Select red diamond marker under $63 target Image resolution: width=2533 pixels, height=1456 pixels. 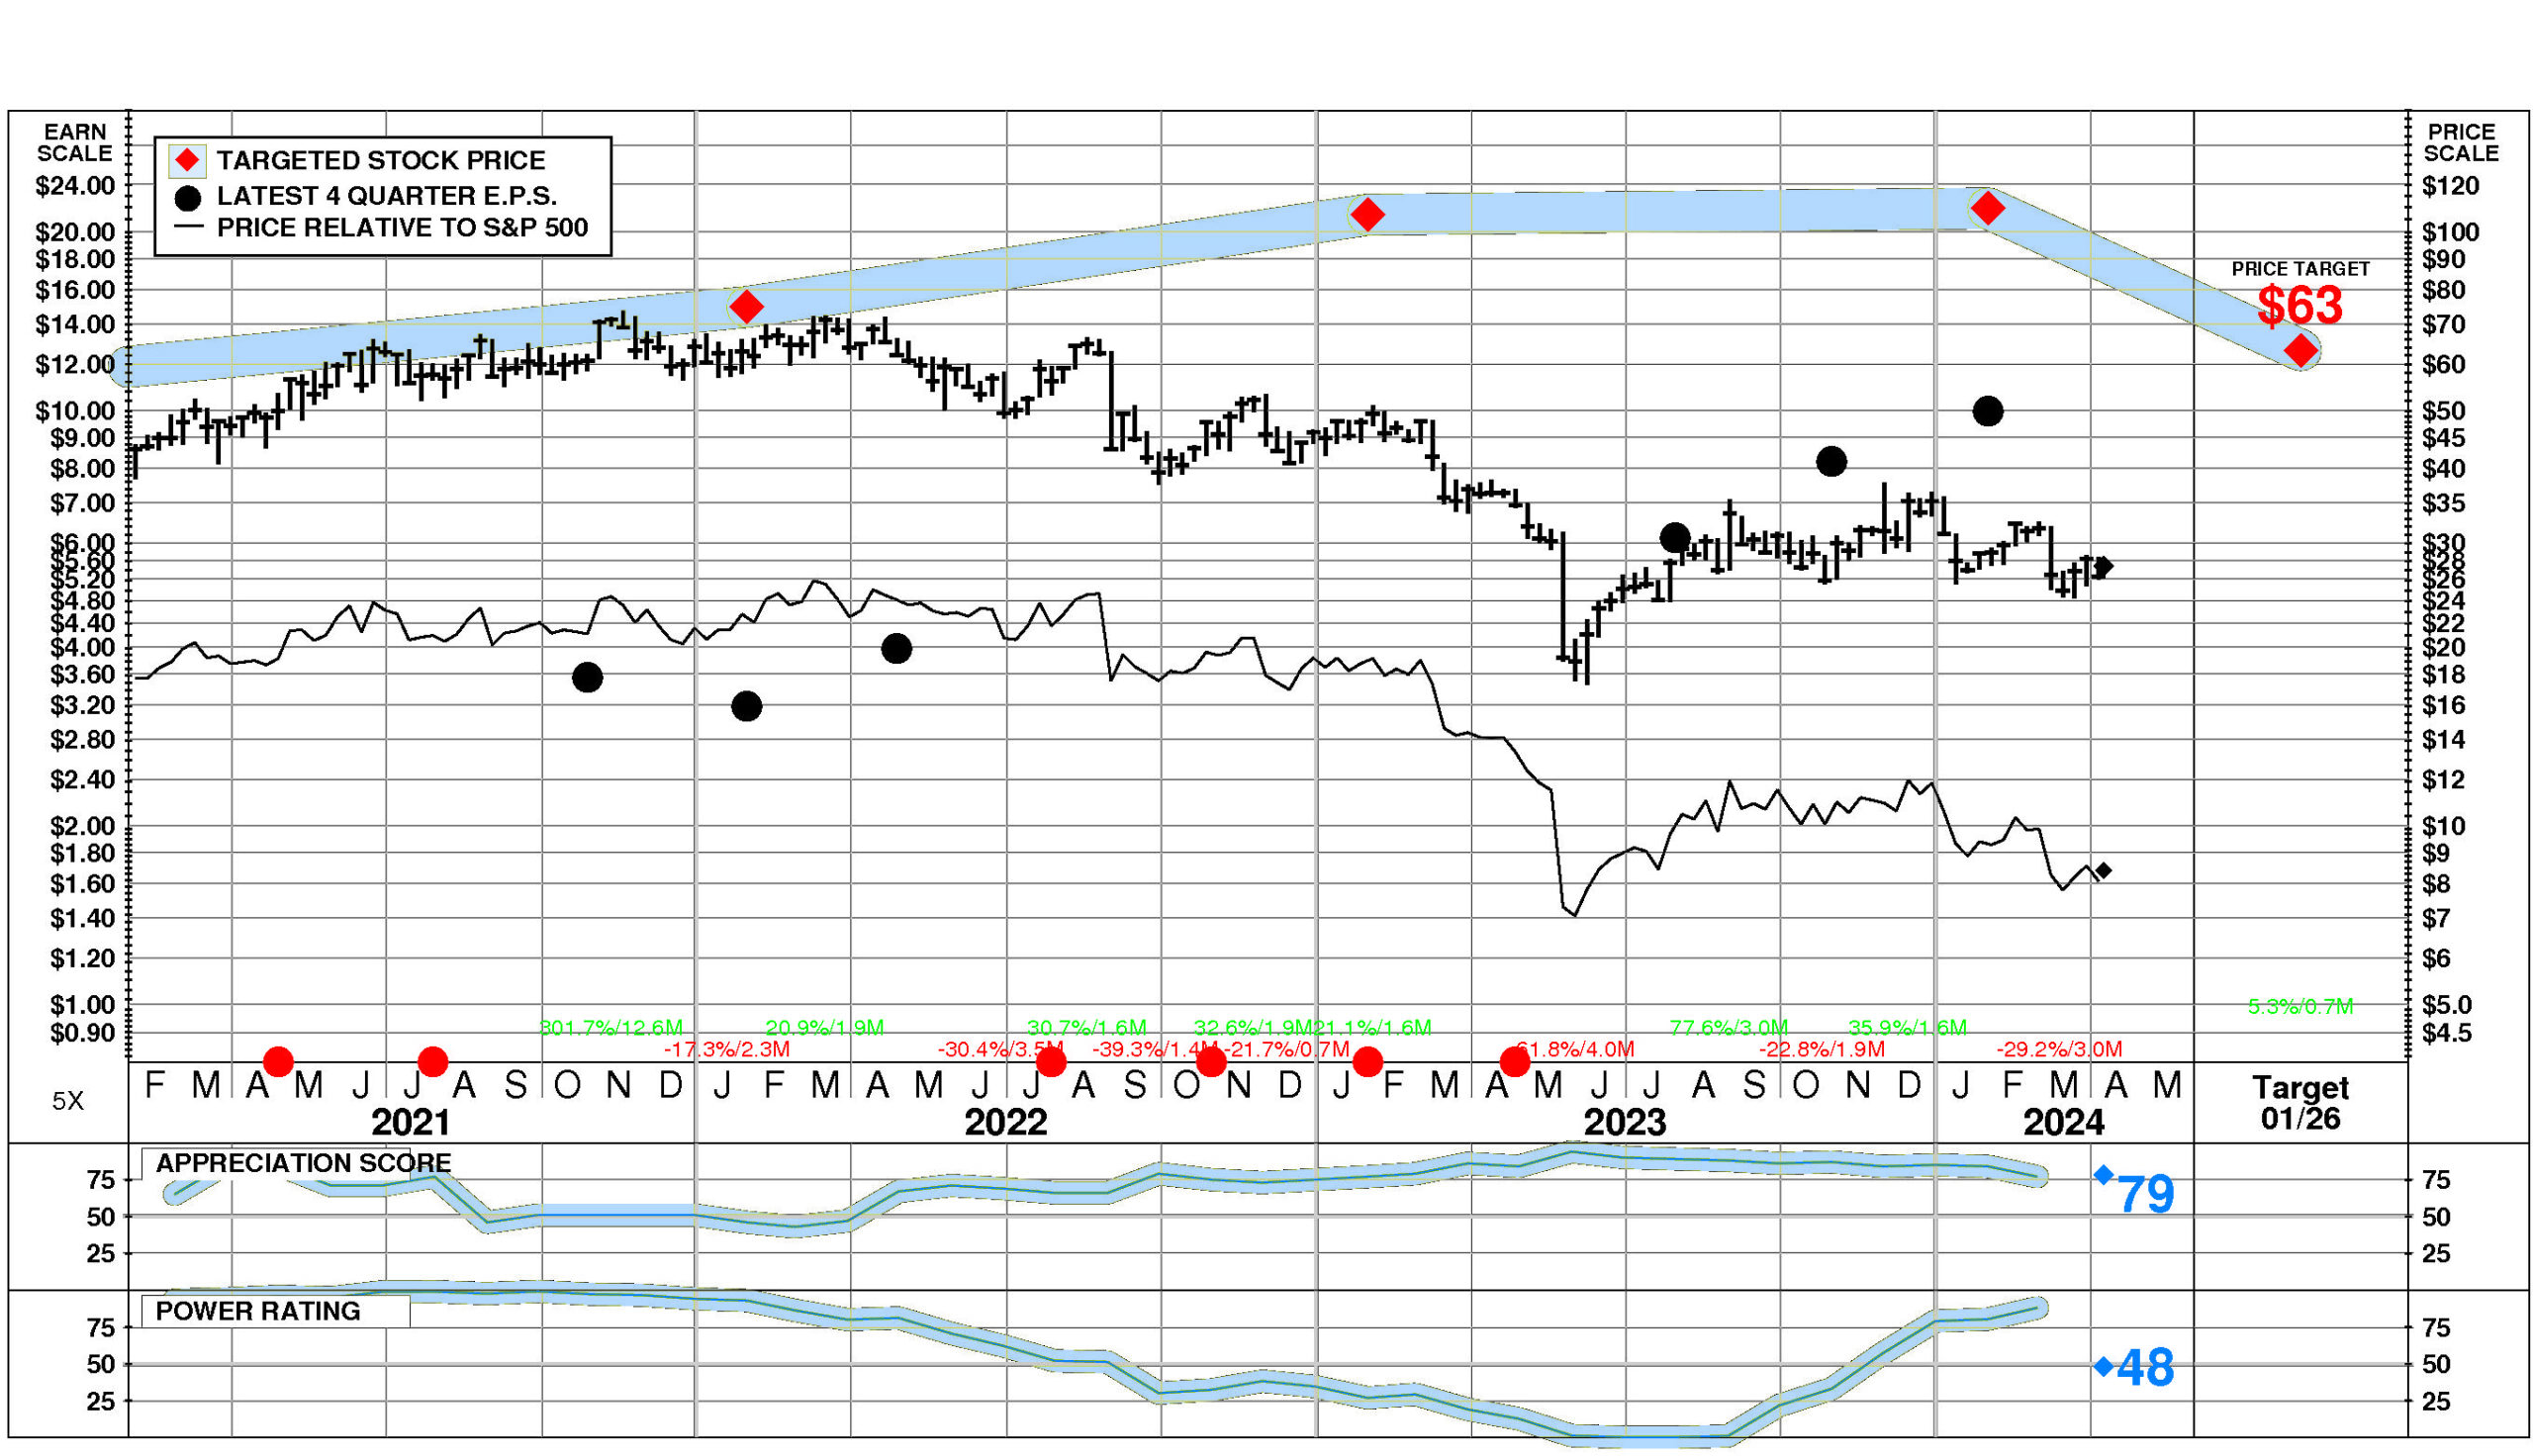(2301, 351)
